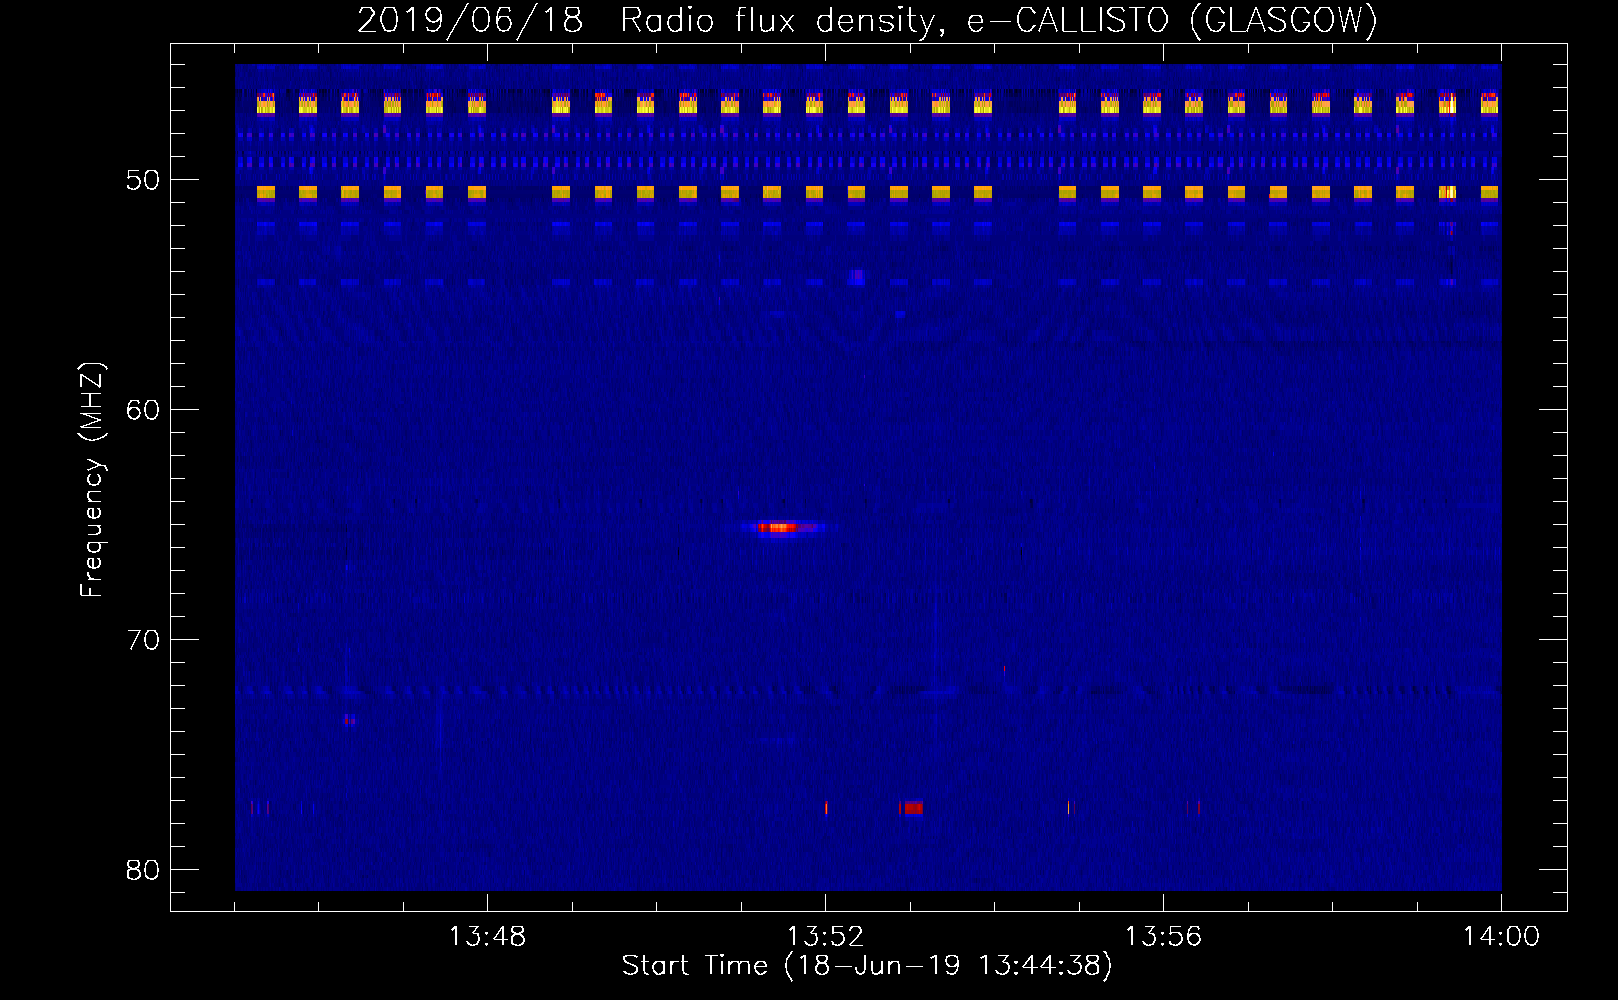Click the 13:56 time tick label

click(1163, 937)
